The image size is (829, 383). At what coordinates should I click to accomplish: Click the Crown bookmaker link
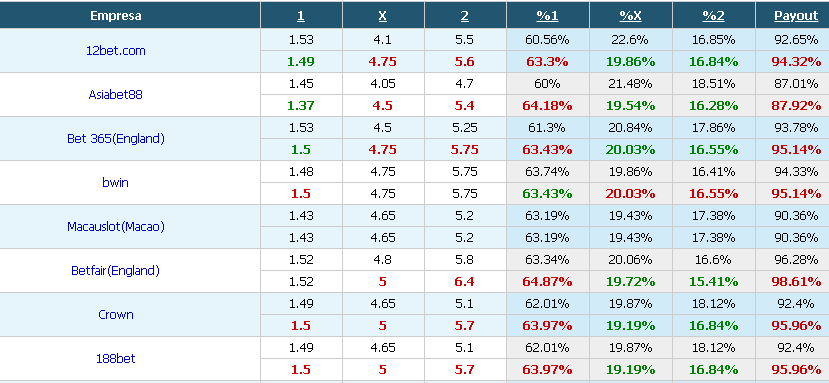pyautogui.click(x=115, y=314)
